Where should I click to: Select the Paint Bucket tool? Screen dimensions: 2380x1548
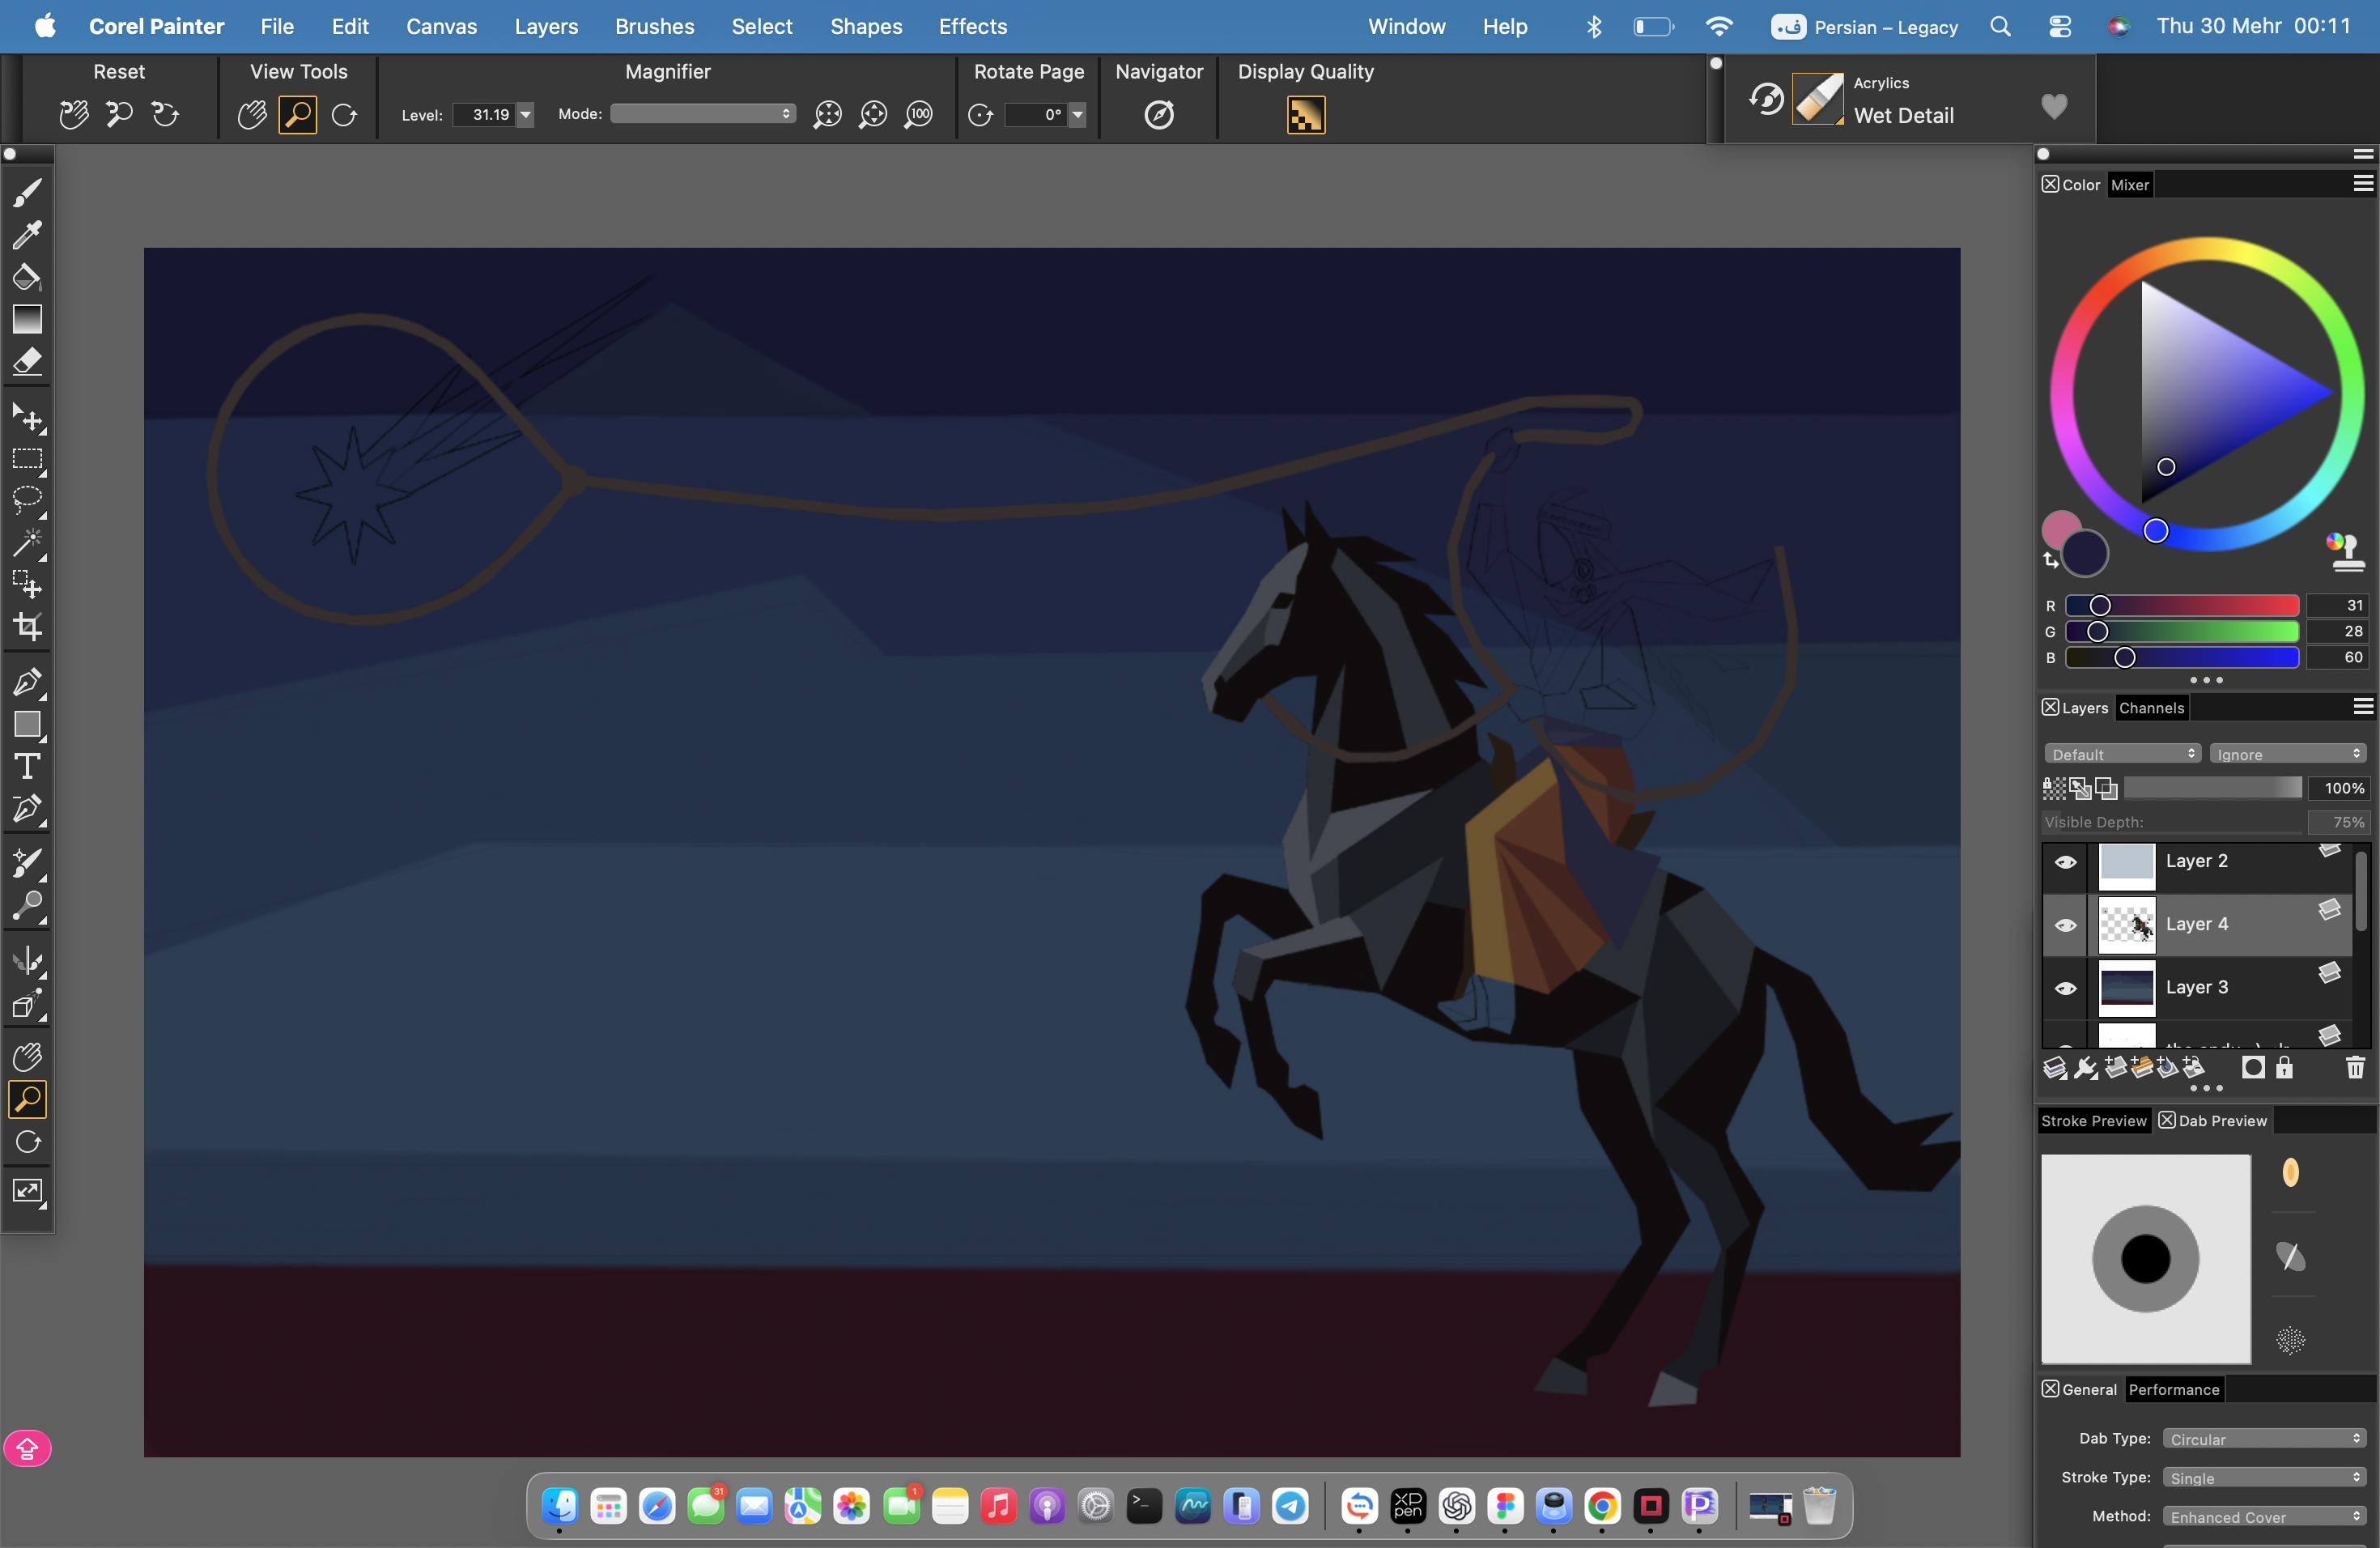[28, 277]
